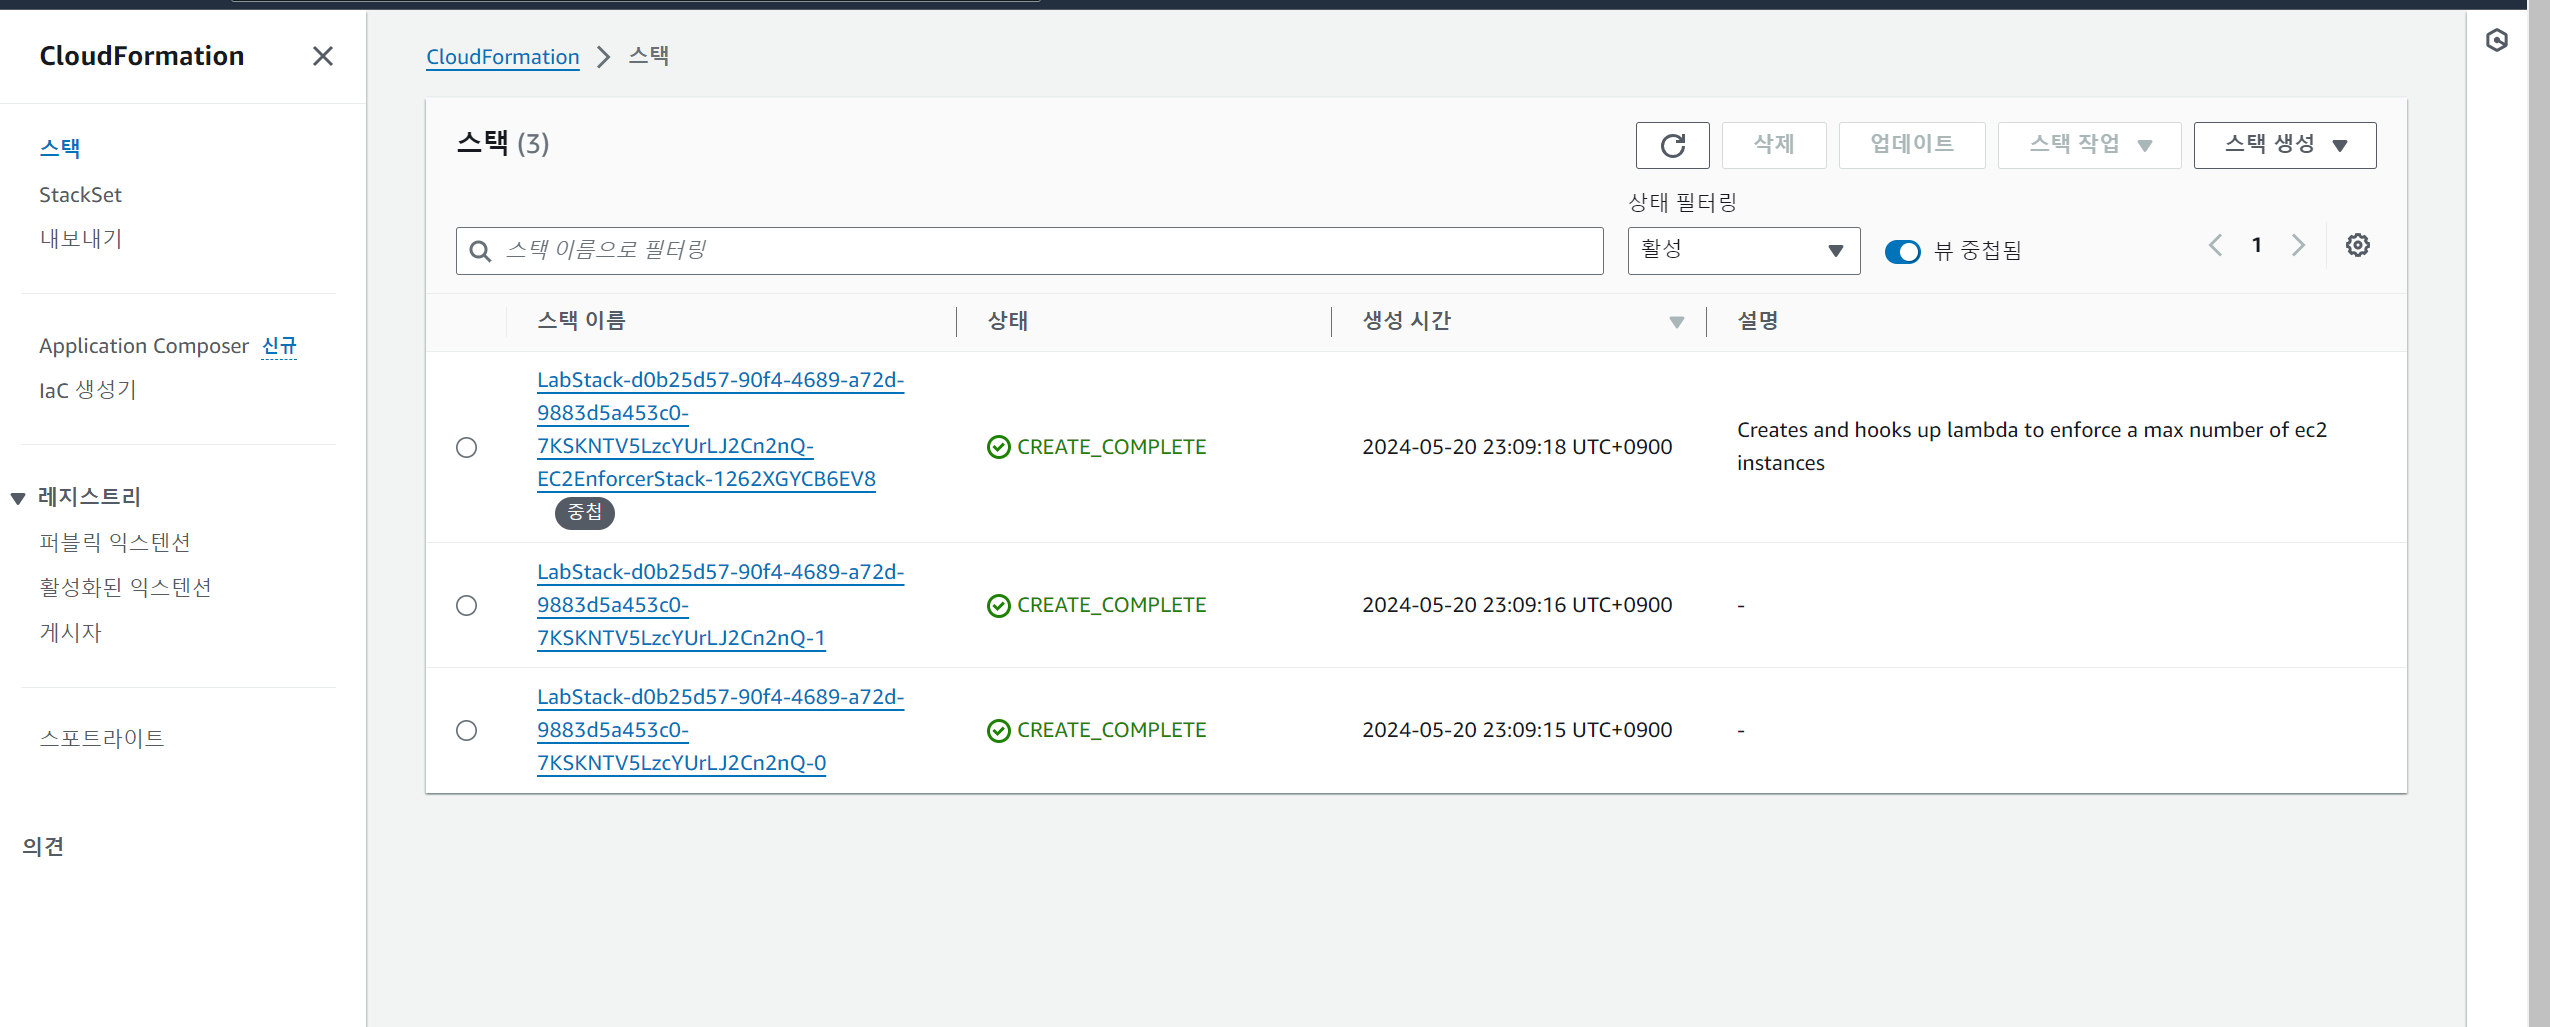This screenshot has width=2550, height=1027.
Task: Refresh the stacks list
Action: [x=1672, y=145]
